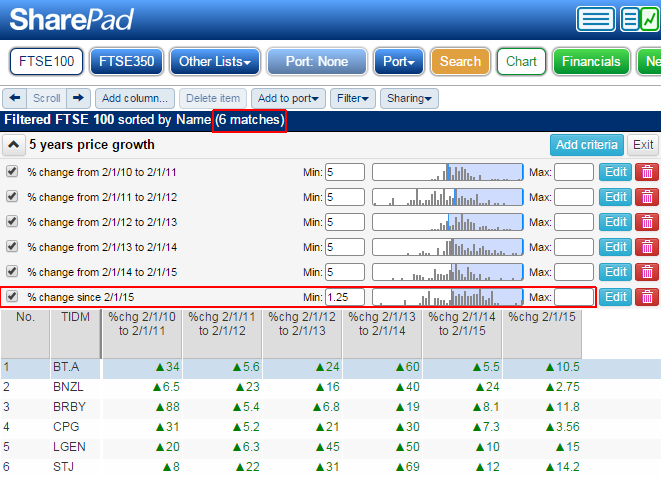Viewport: 661px width, 477px height.
Task: Click the 2/1/14 to 2/1/15 histogram slider
Action: pos(448,272)
